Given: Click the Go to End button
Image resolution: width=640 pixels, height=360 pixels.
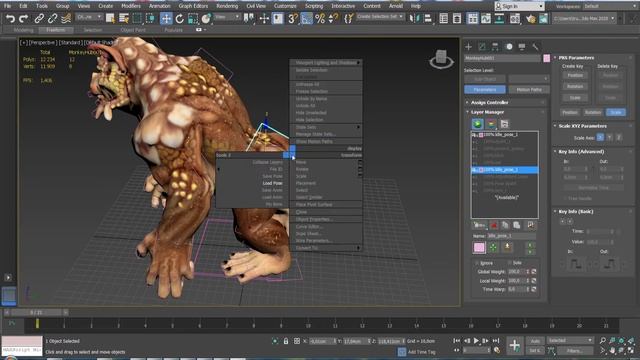Looking at the screenshot, I should (x=496, y=341).
